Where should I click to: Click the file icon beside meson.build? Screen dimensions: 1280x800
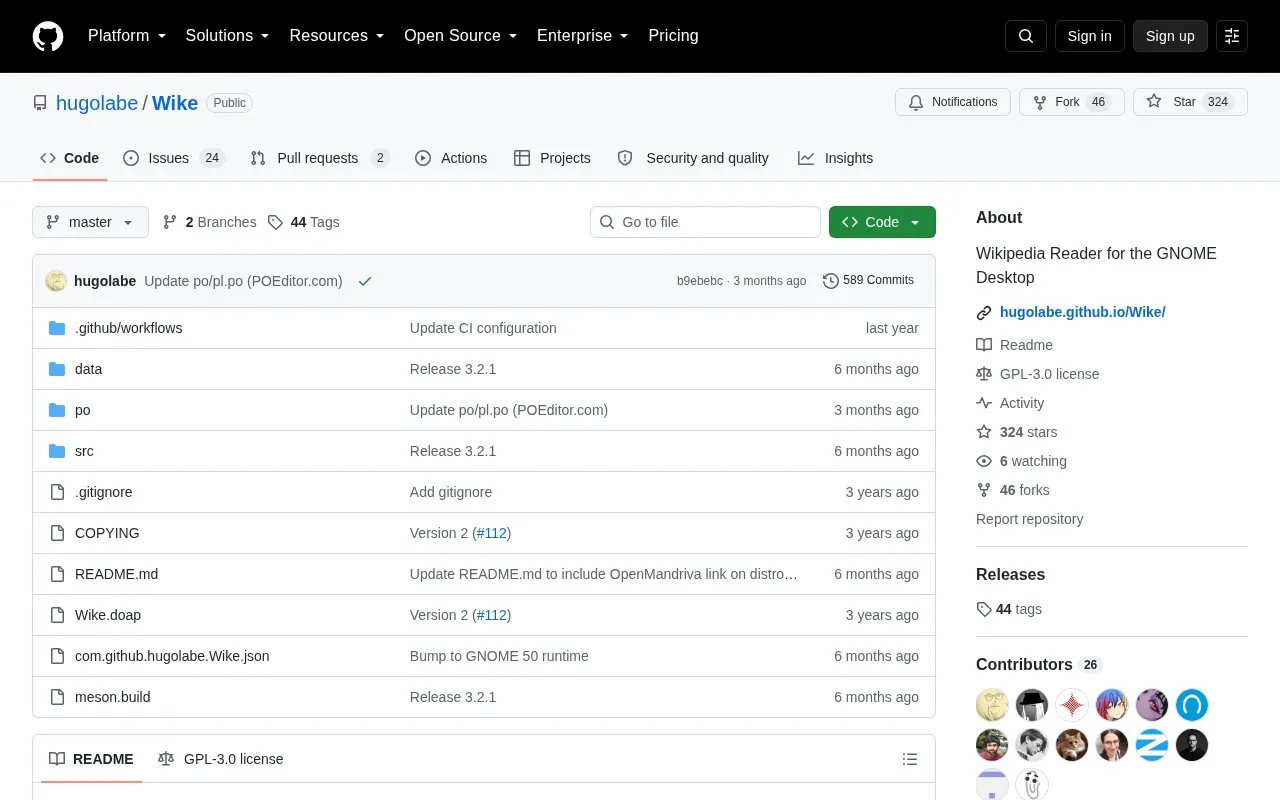click(x=57, y=697)
